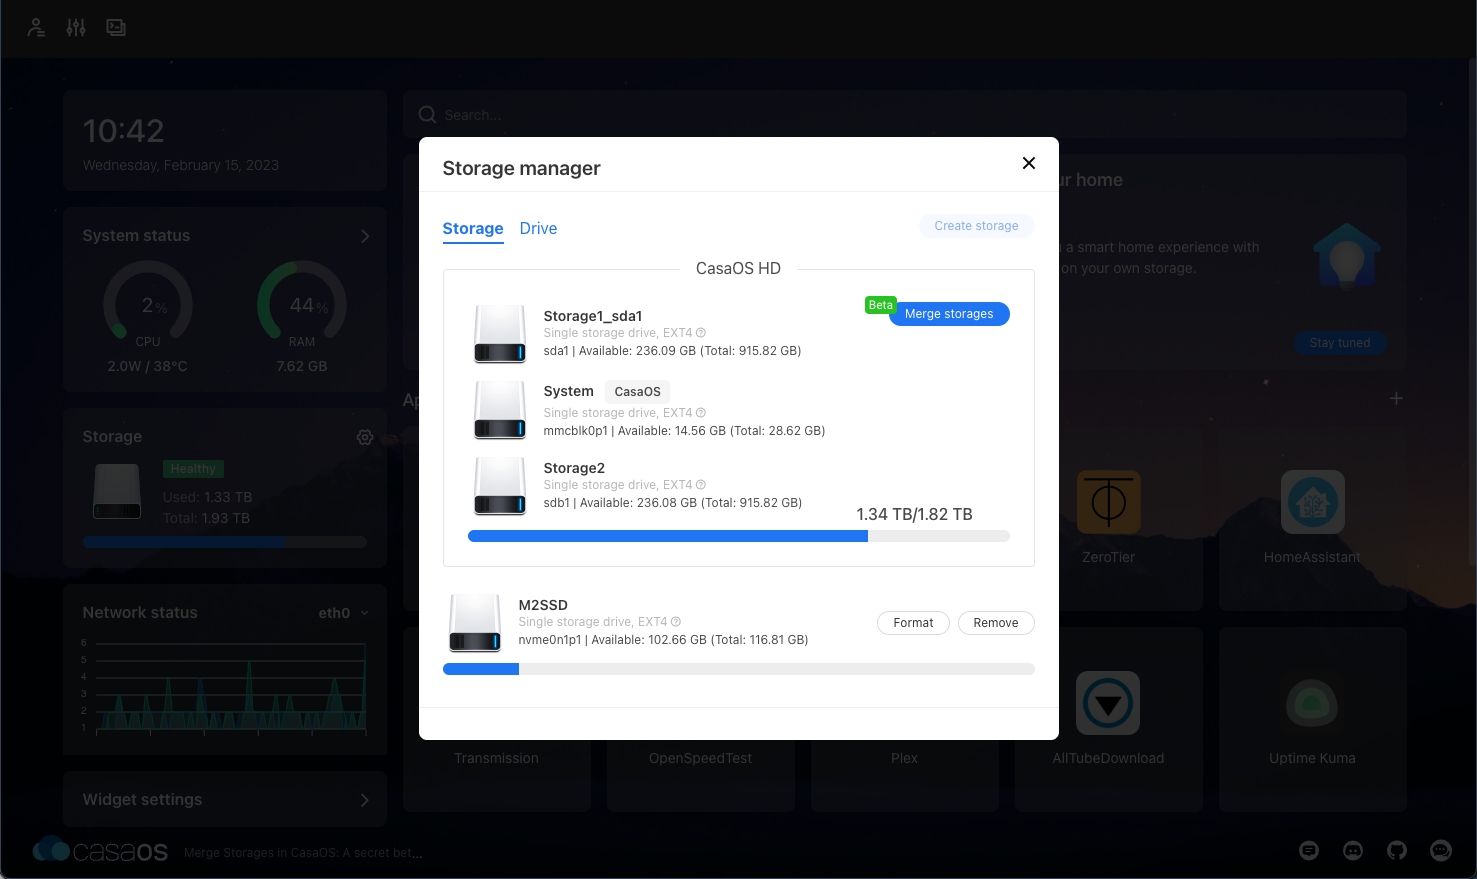The width and height of the screenshot is (1477, 879).
Task: Click the help icon beside M2SSD's EXT4
Action: pyautogui.click(x=676, y=622)
